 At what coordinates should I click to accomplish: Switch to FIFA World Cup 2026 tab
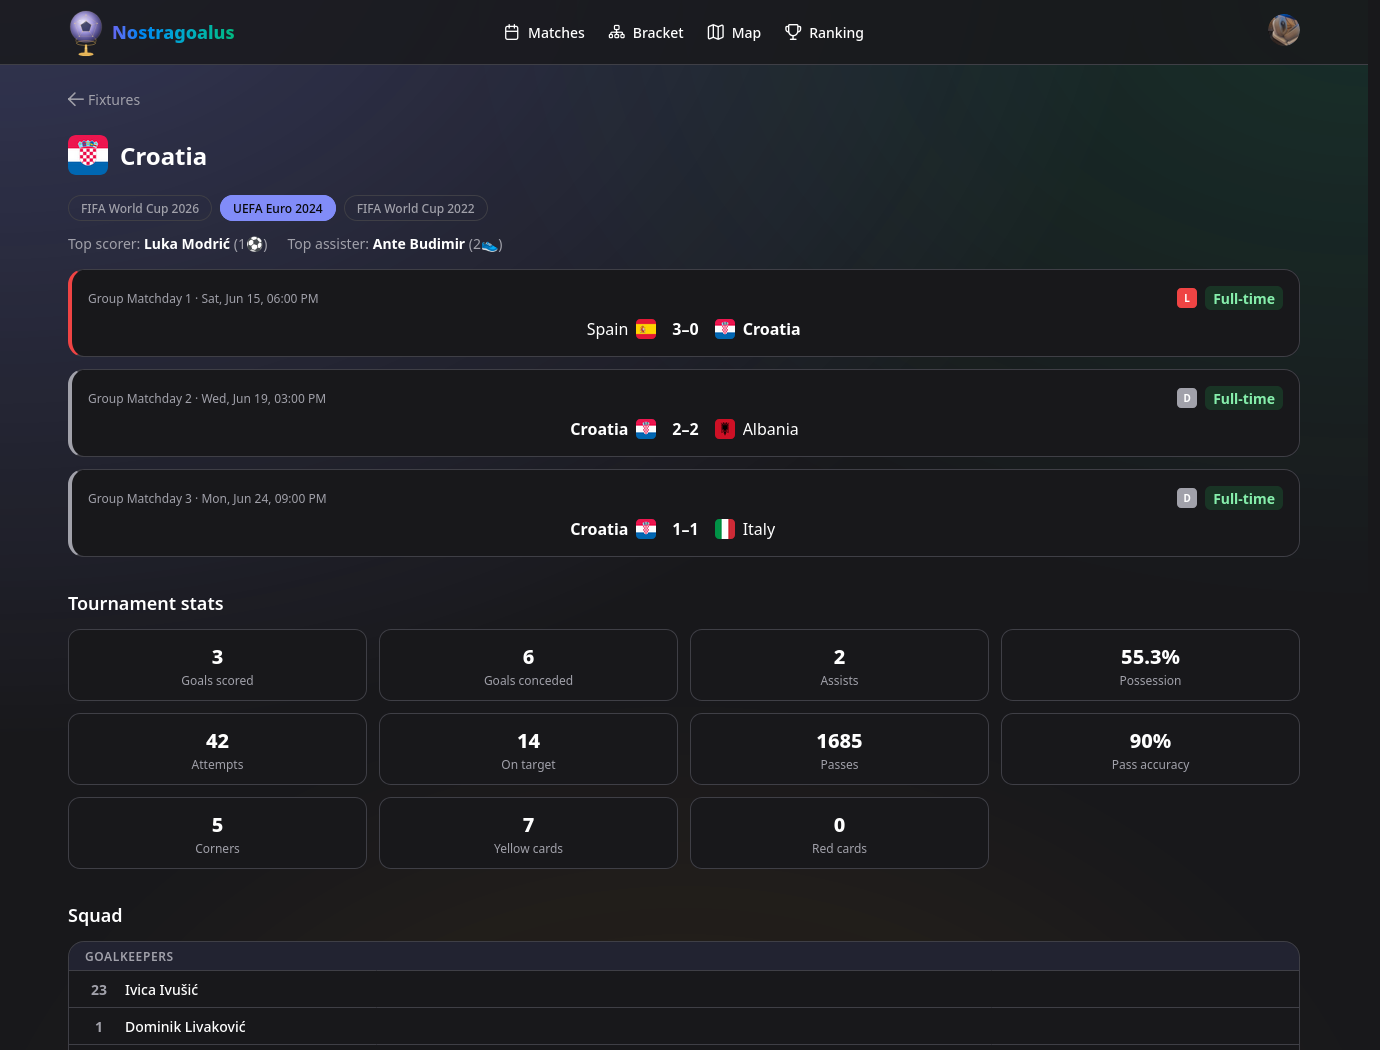140,208
